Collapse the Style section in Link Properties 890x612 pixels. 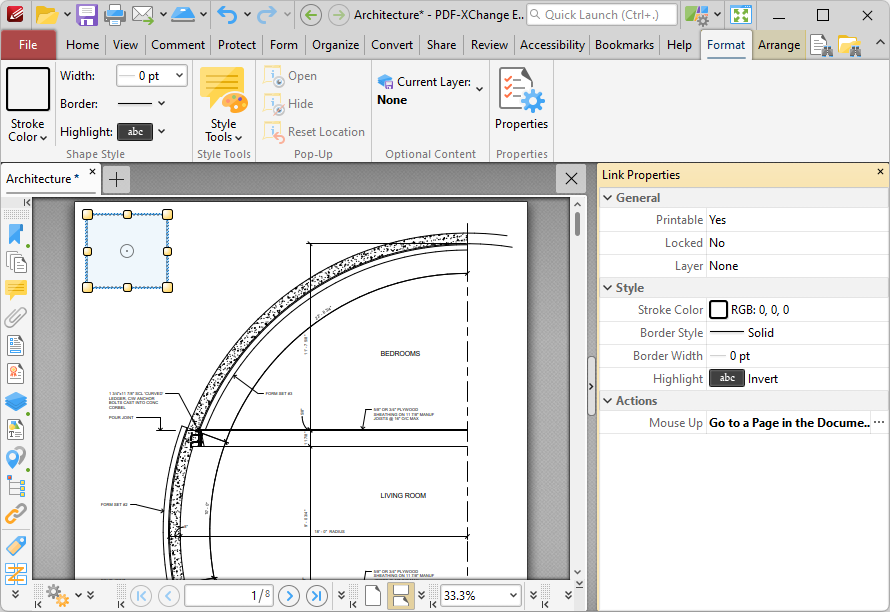[x=608, y=288]
